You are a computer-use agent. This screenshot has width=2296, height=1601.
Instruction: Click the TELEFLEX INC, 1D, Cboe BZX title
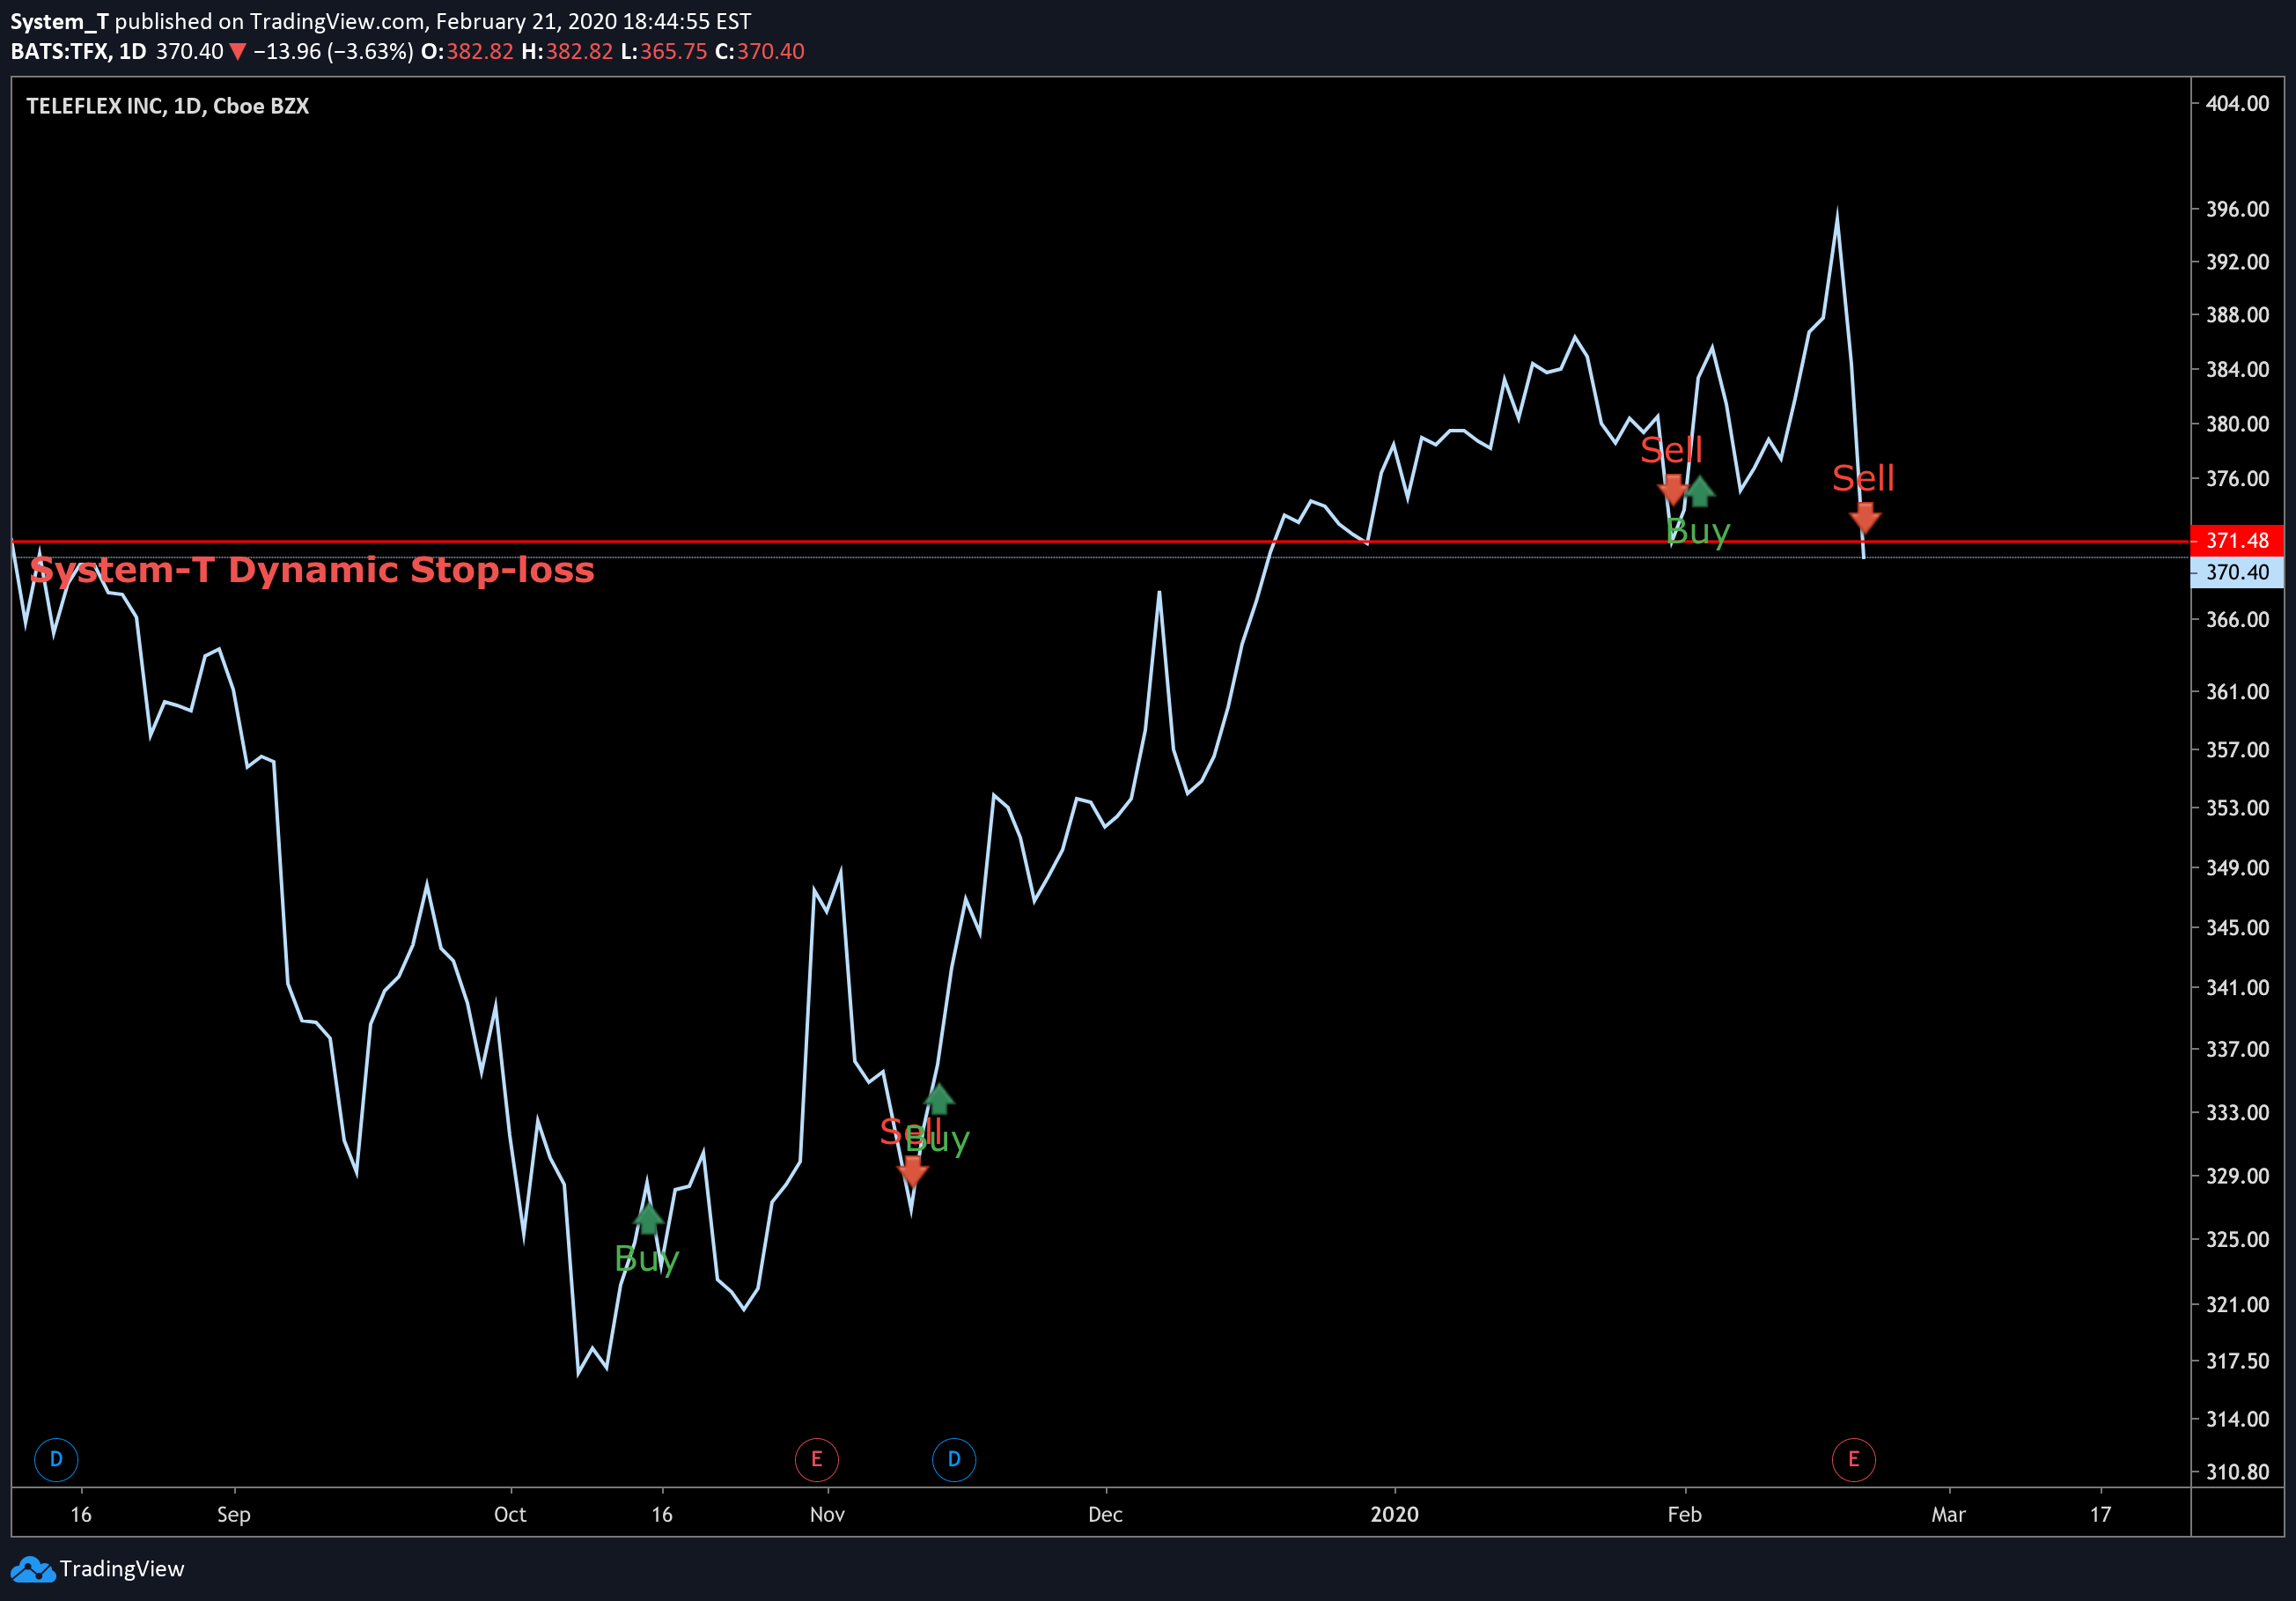(167, 106)
